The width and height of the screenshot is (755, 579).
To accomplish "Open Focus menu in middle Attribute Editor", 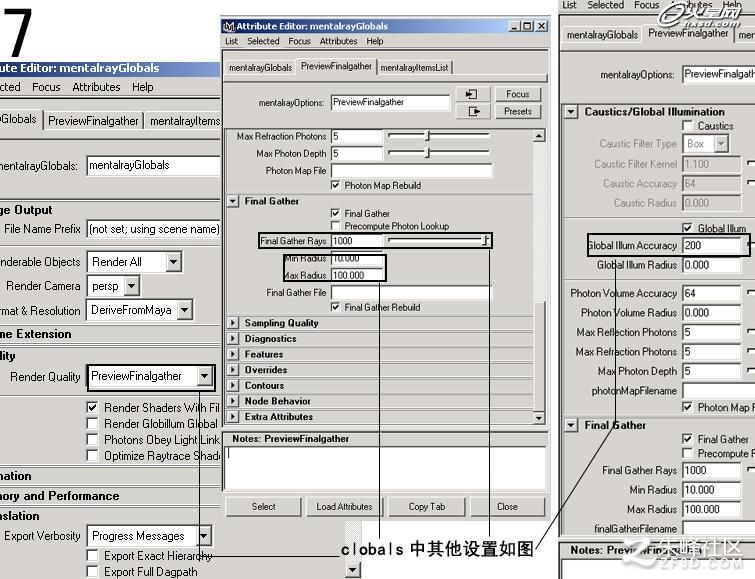I will pyautogui.click(x=299, y=41).
